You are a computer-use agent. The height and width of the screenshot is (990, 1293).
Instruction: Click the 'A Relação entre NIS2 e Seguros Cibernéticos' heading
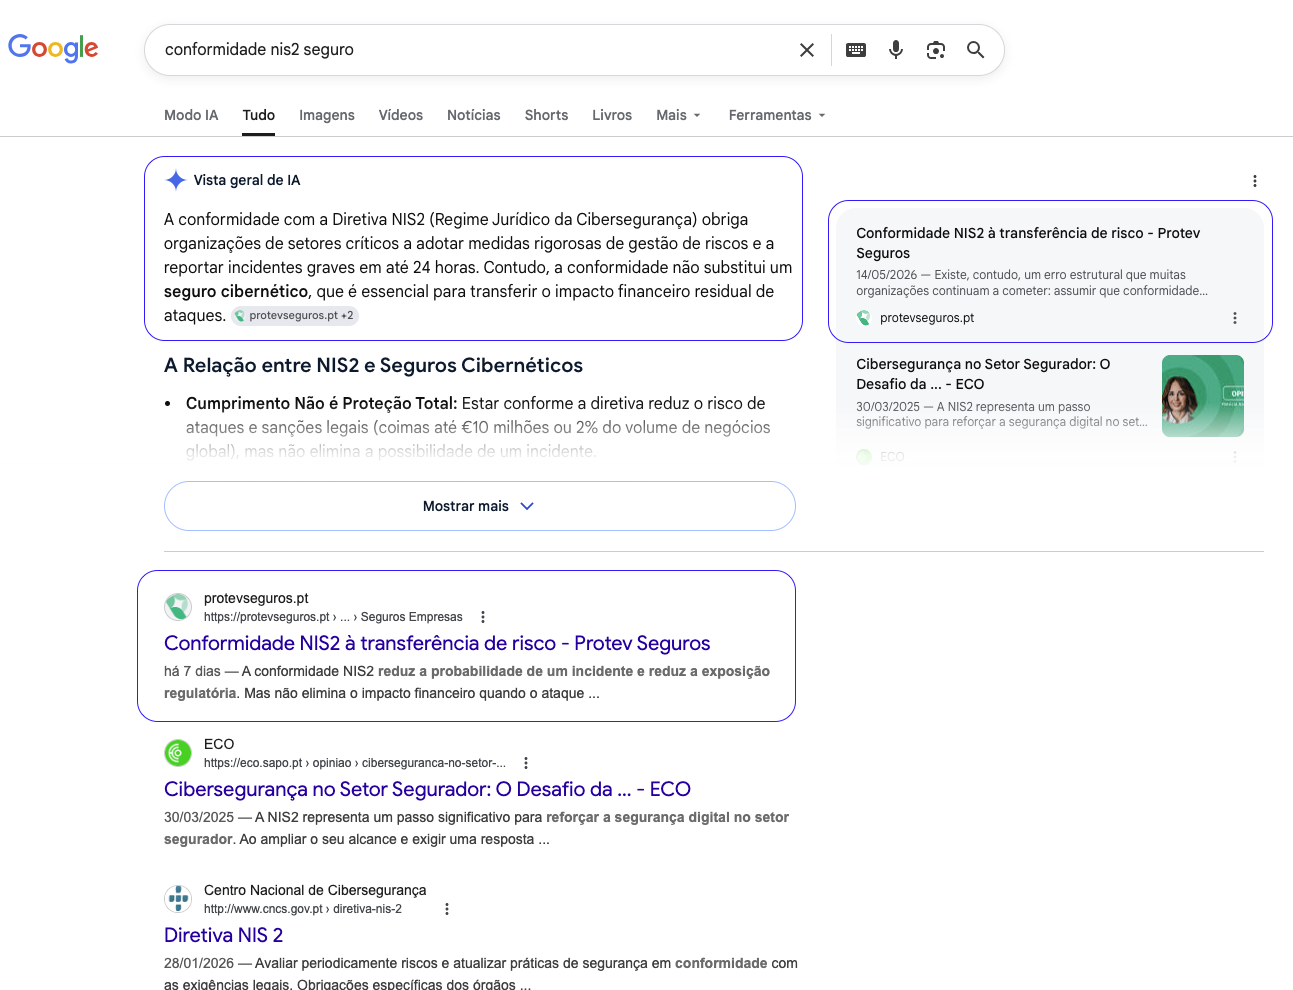[x=373, y=365]
